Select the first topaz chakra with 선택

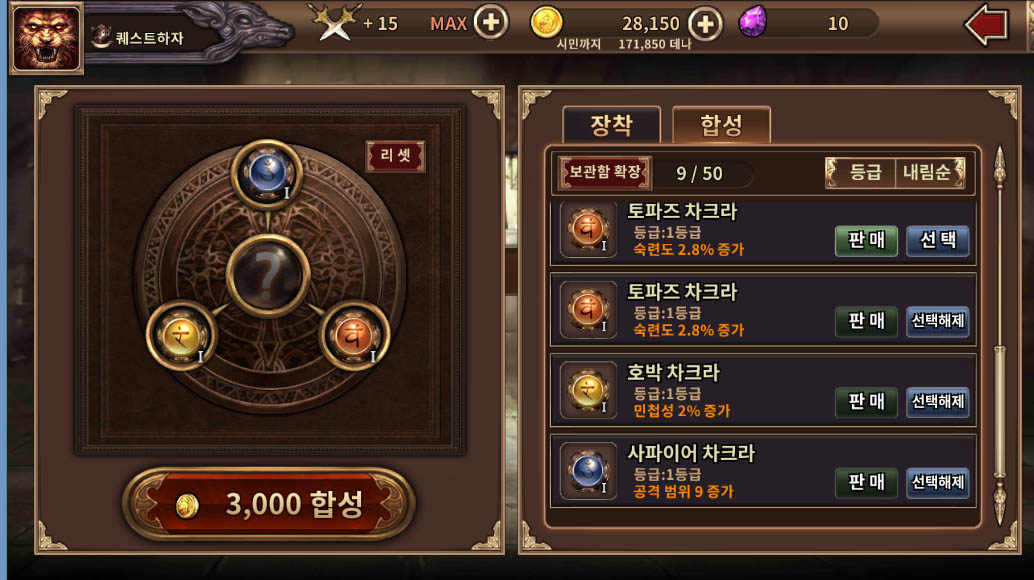coord(937,240)
